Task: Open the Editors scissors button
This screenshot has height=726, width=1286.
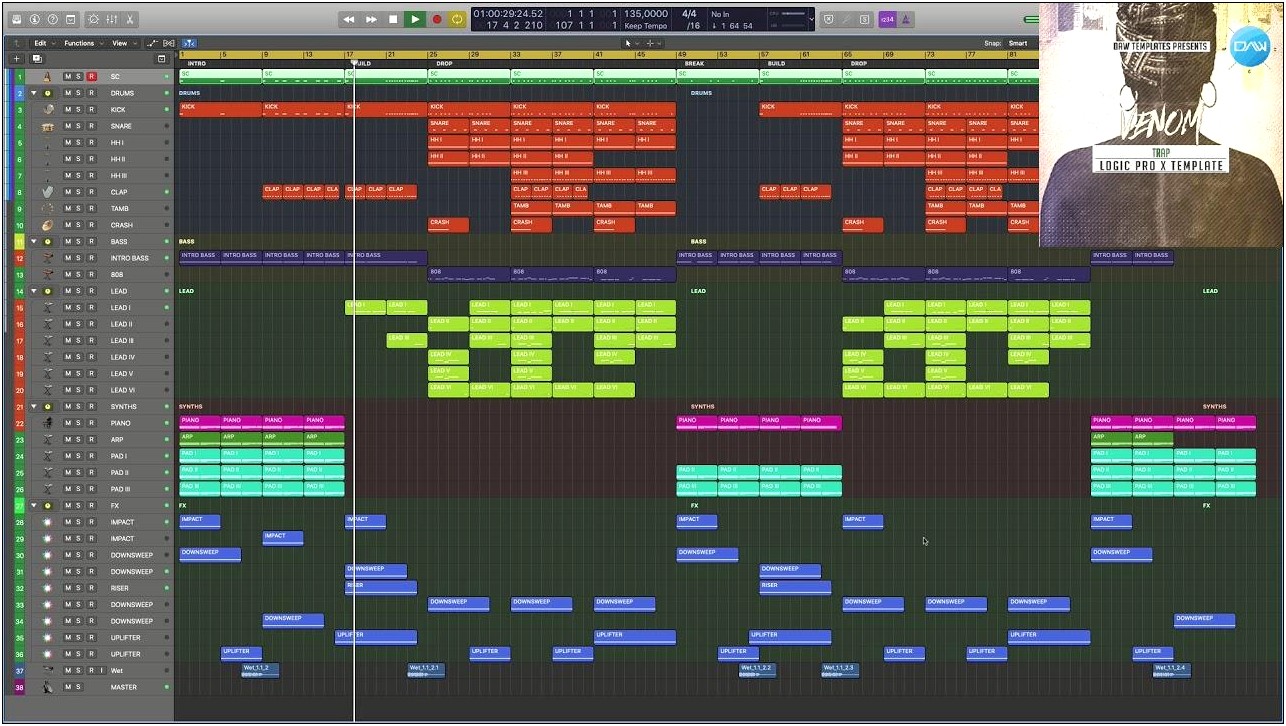Action: coord(130,19)
